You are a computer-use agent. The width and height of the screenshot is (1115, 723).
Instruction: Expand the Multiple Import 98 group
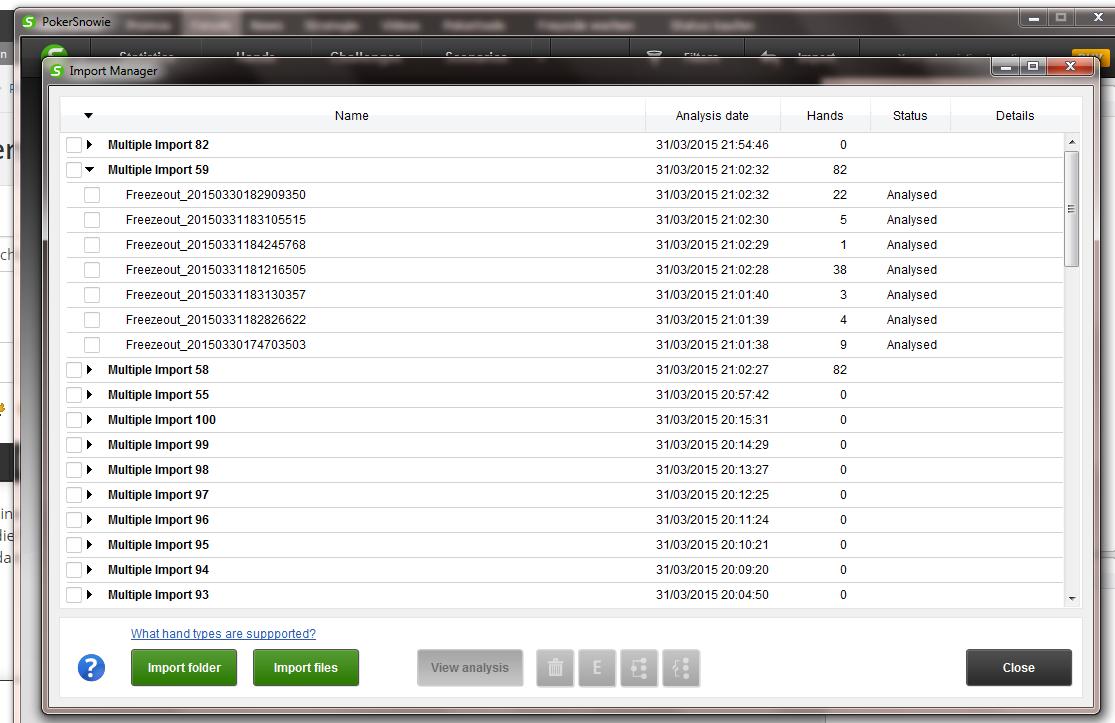pyautogui.click(x=90, y=469)
